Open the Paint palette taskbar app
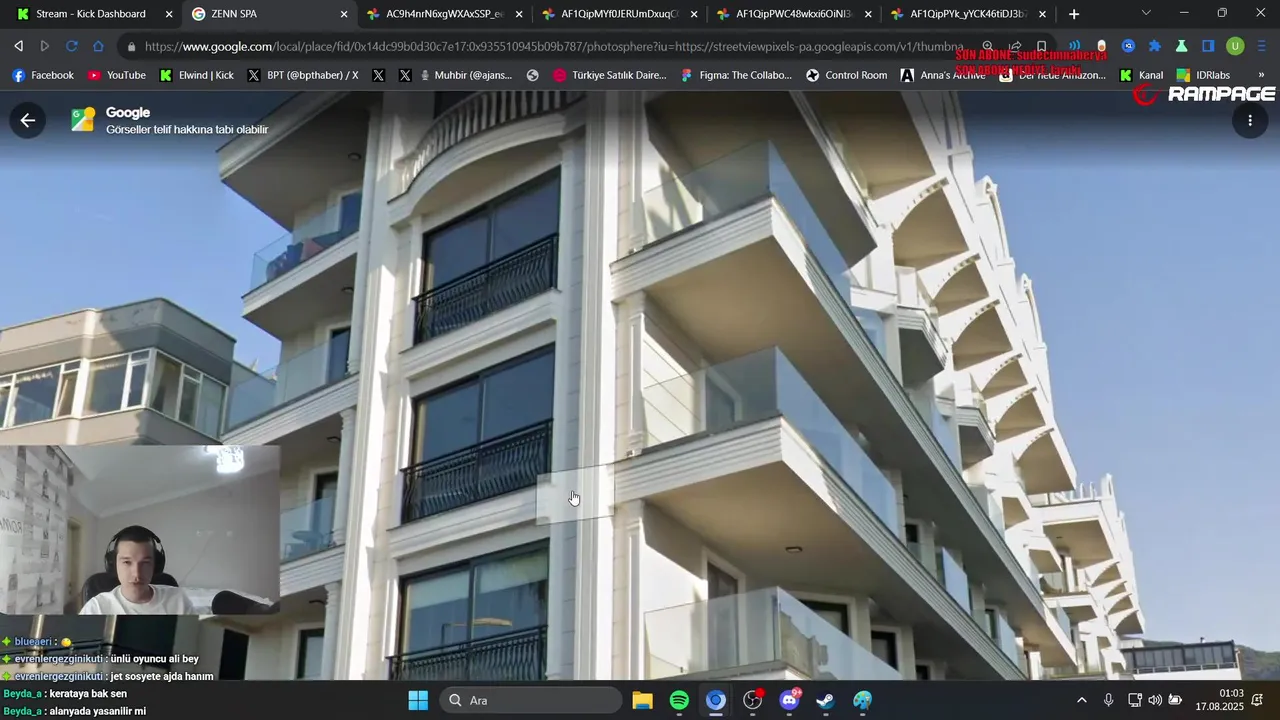1280x720 pixels. click(x=863, y=700)
